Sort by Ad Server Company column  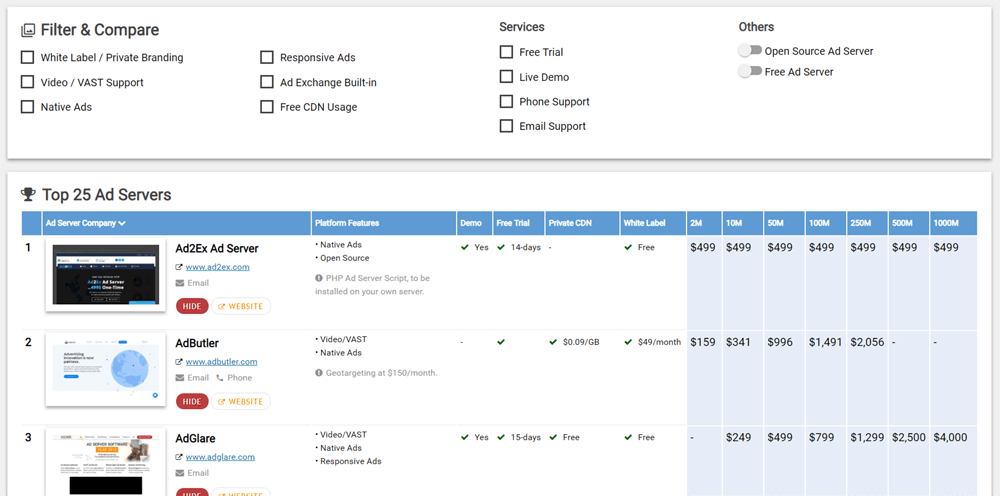click(x=177, y=223)
